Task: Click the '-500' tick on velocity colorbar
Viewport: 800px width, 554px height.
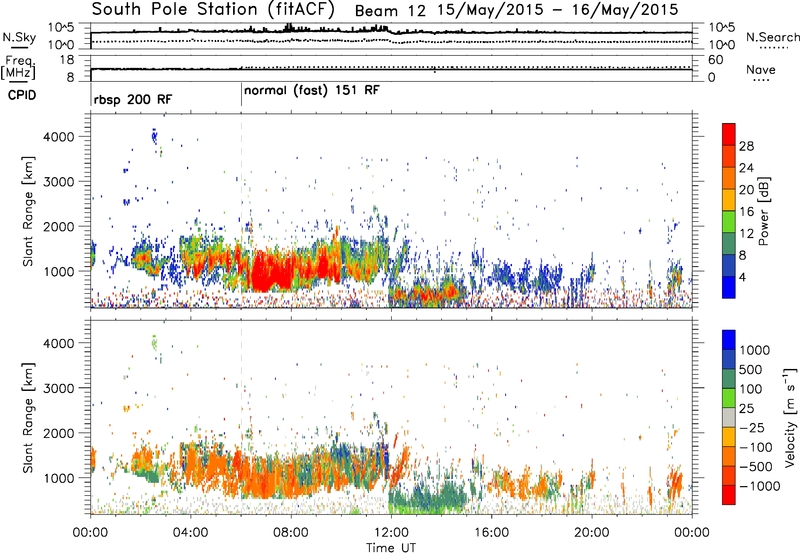Action: point(756,467)
